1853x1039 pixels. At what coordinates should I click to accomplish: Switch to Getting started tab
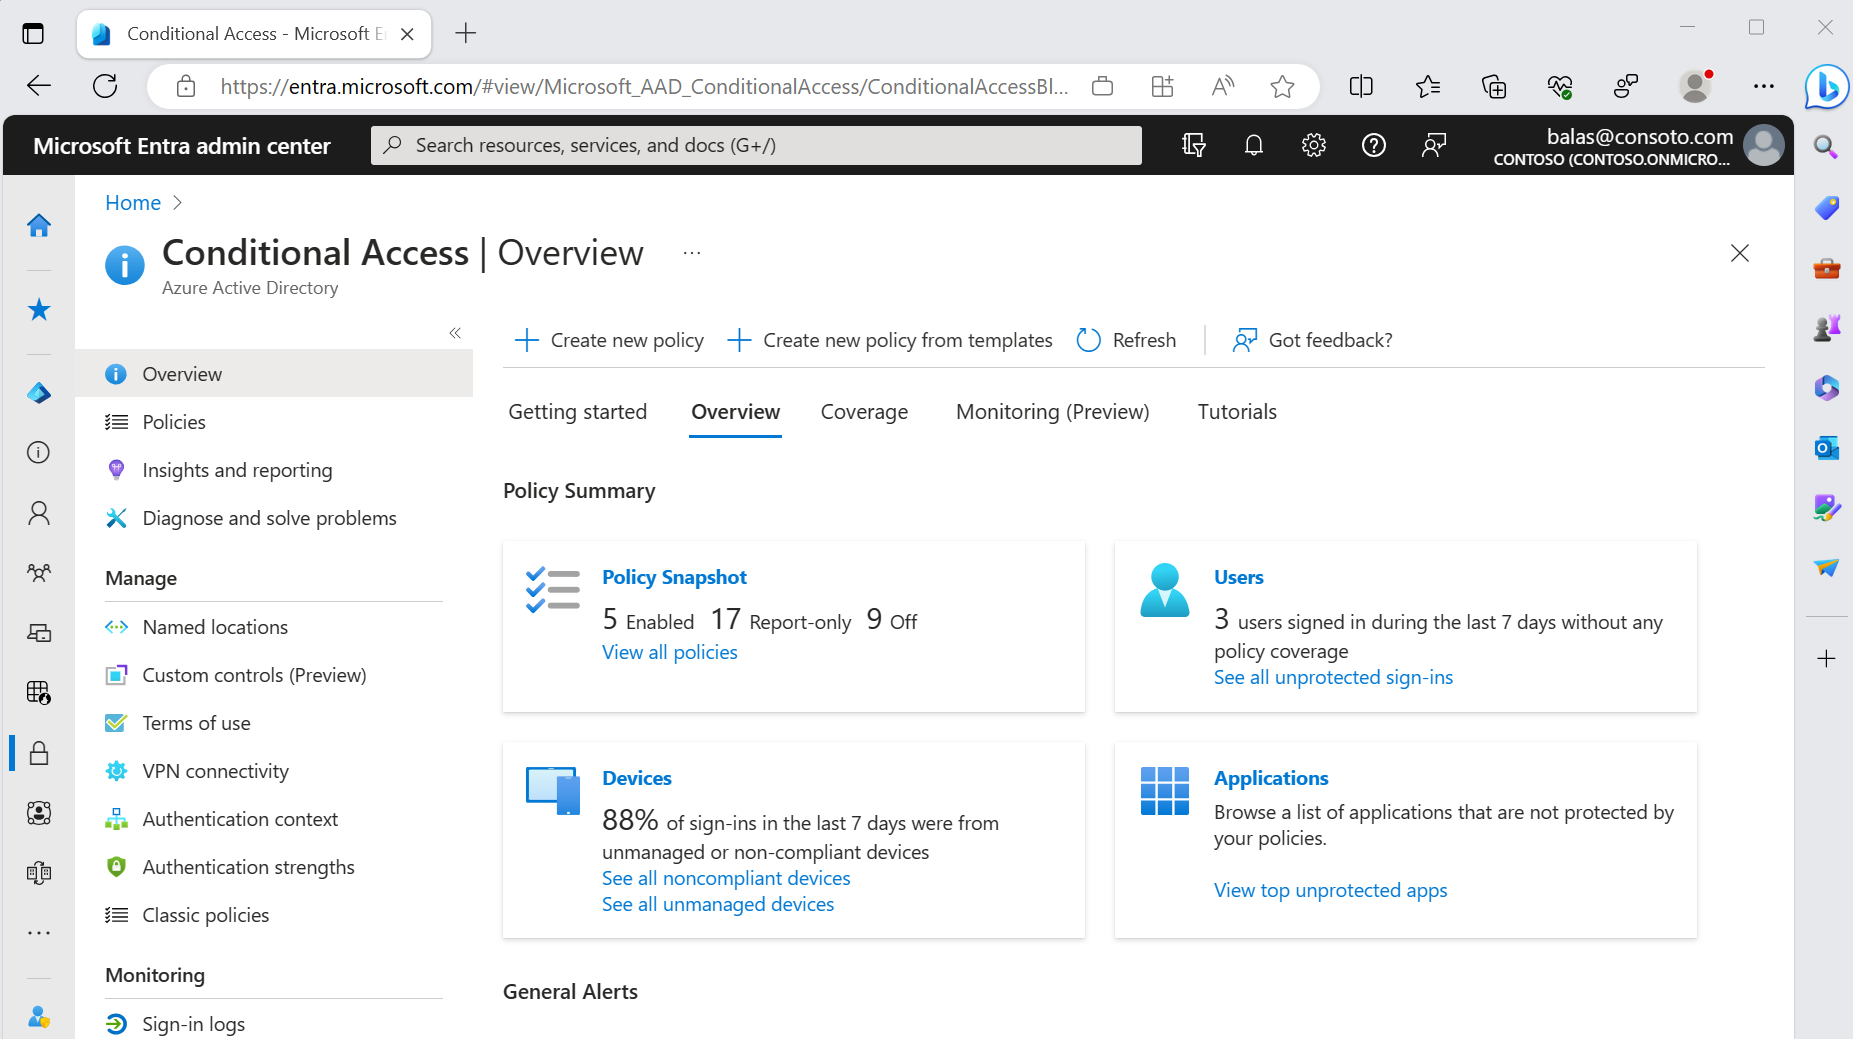(x=577, y=412)
